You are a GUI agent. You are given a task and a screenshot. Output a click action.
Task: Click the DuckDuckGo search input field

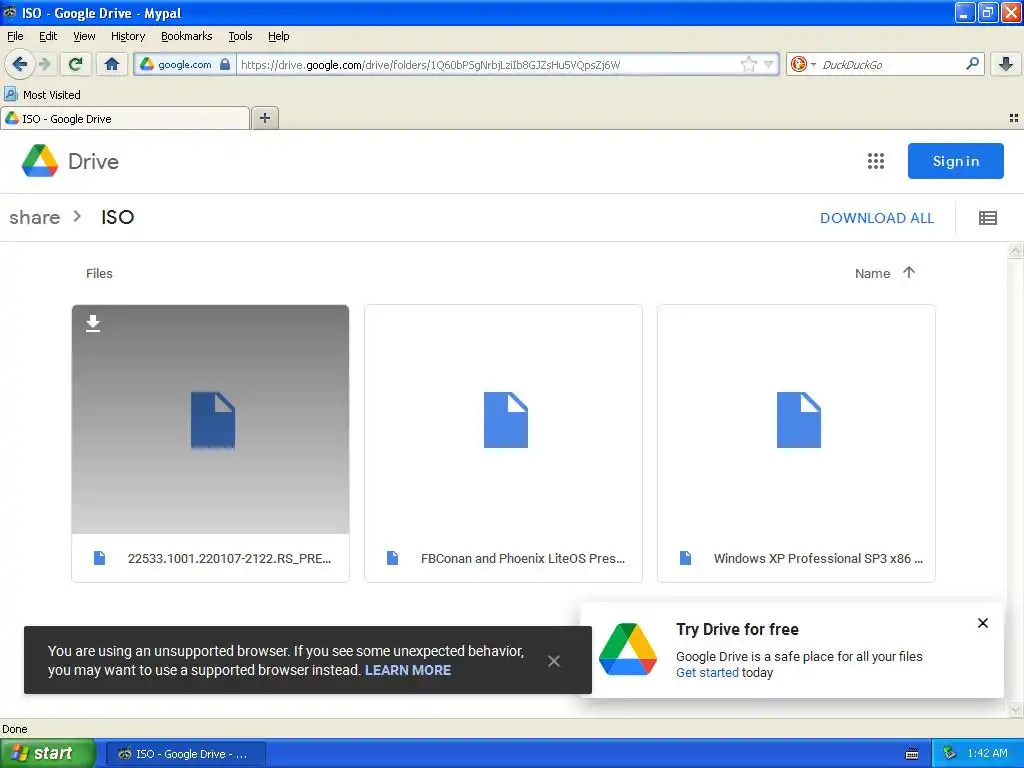pyautogui.click(x=890, y=65)
